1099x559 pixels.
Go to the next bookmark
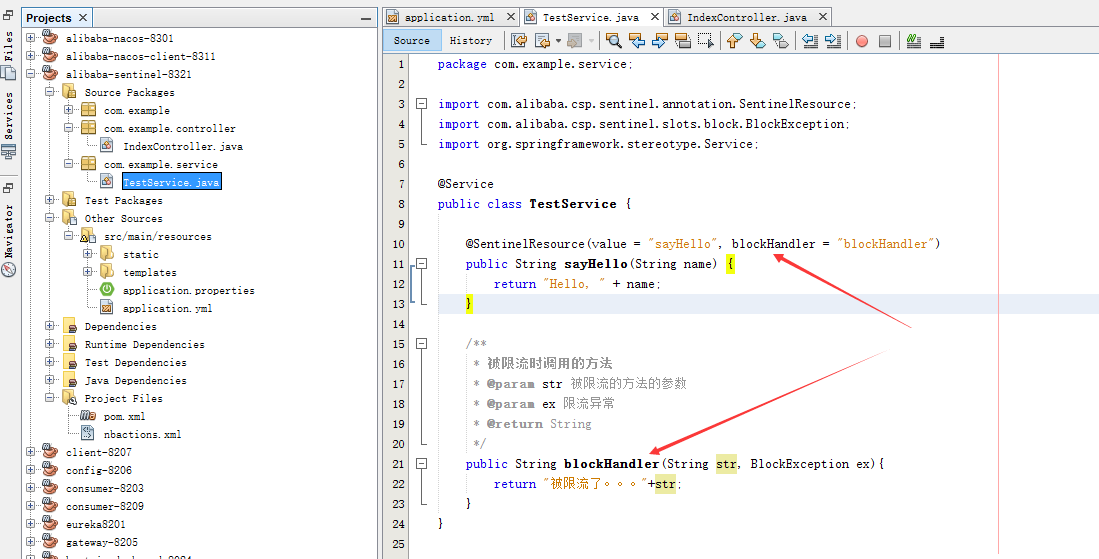pyautogui.click(x=757, y=41)
